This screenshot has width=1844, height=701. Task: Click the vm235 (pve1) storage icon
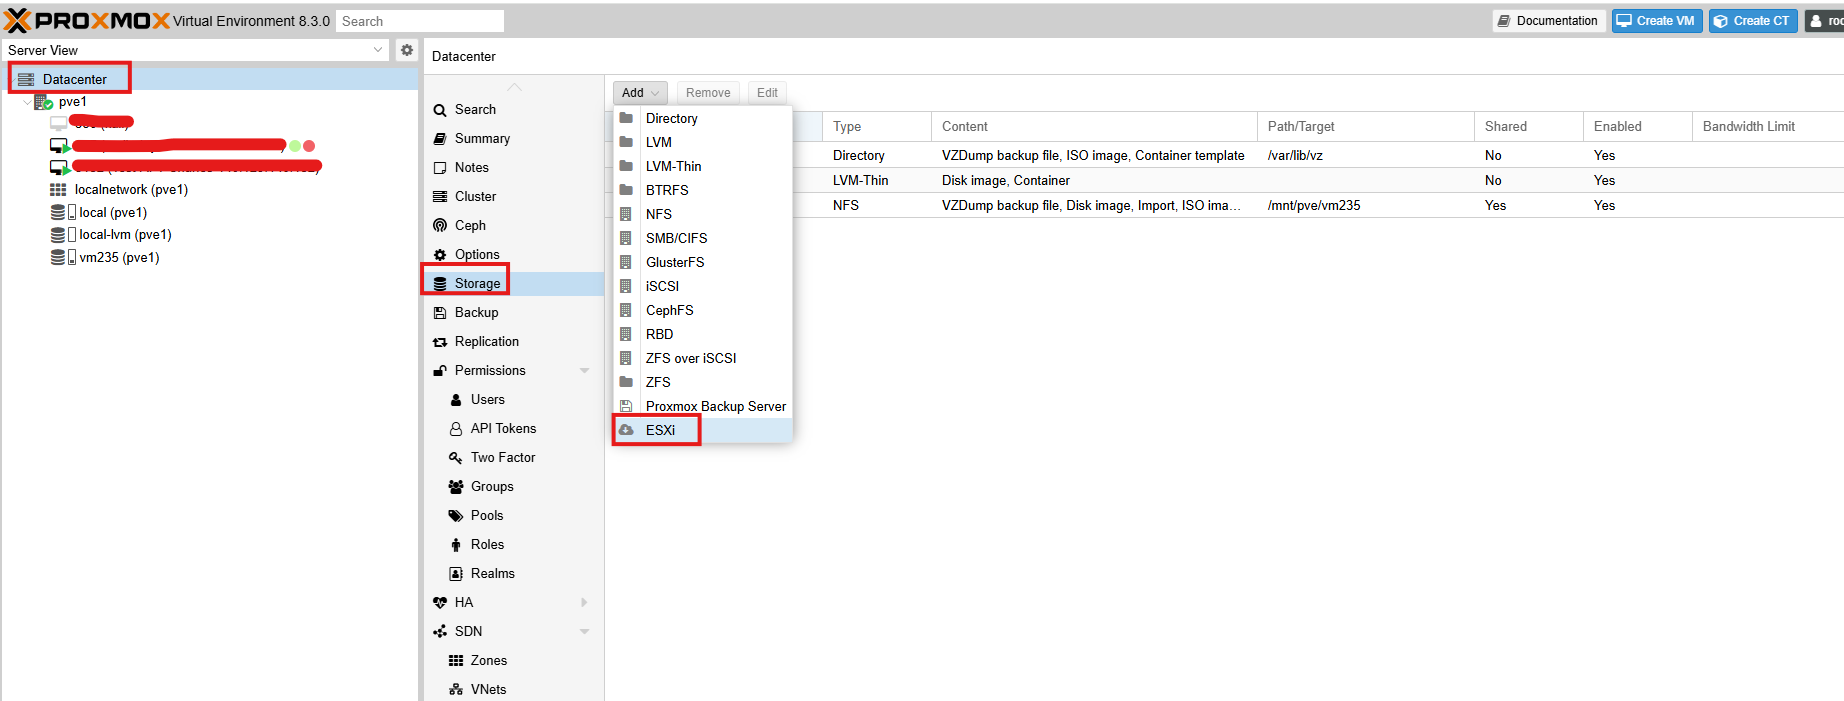[63, 257]
